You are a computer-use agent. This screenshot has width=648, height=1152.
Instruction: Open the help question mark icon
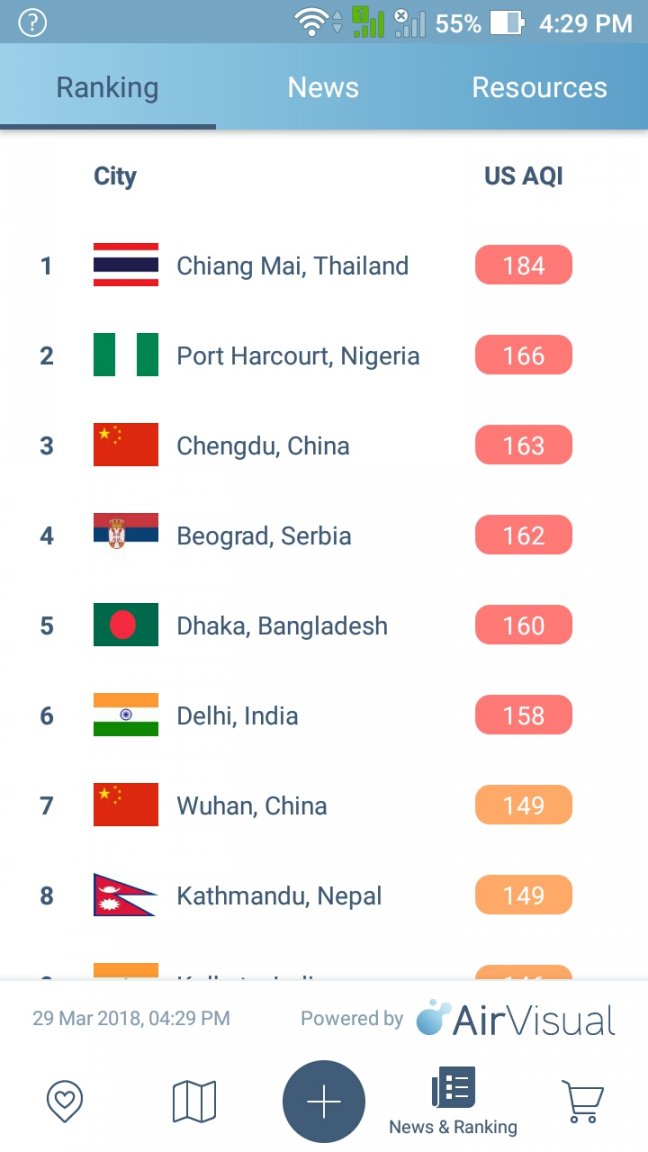(32, 23)
